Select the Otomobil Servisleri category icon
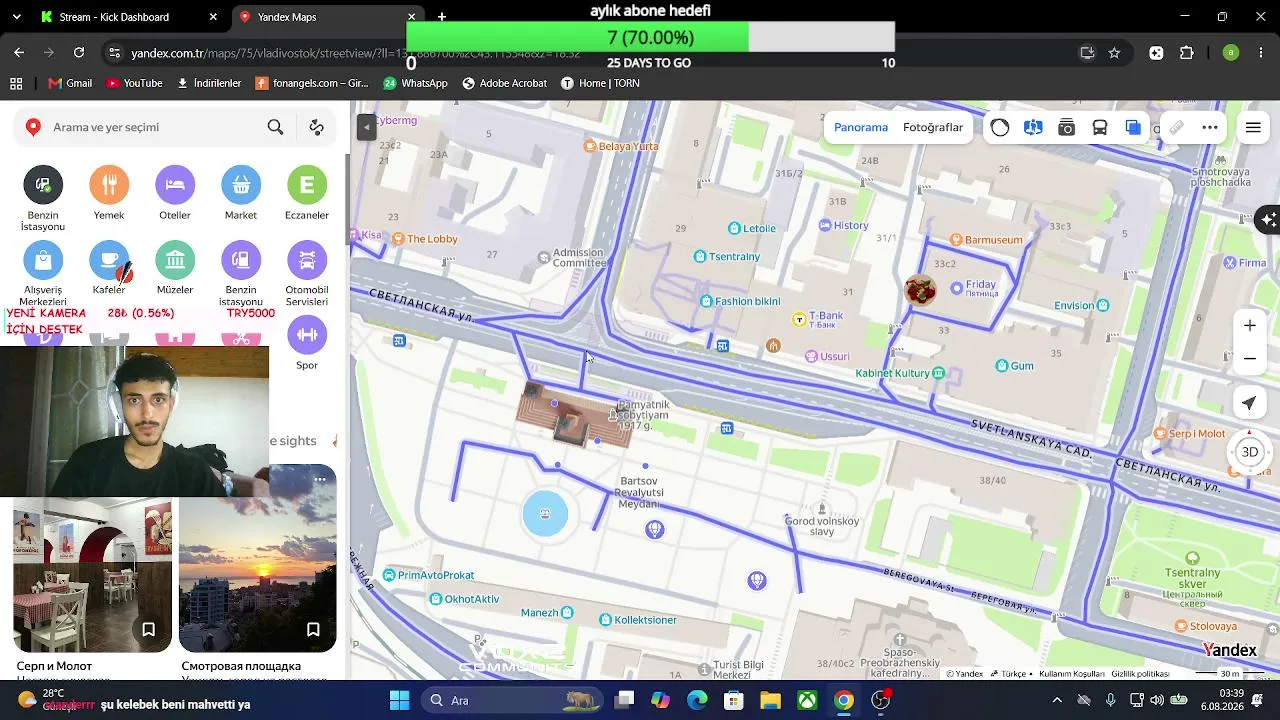The image size is (1280, 720). point(307,261)
